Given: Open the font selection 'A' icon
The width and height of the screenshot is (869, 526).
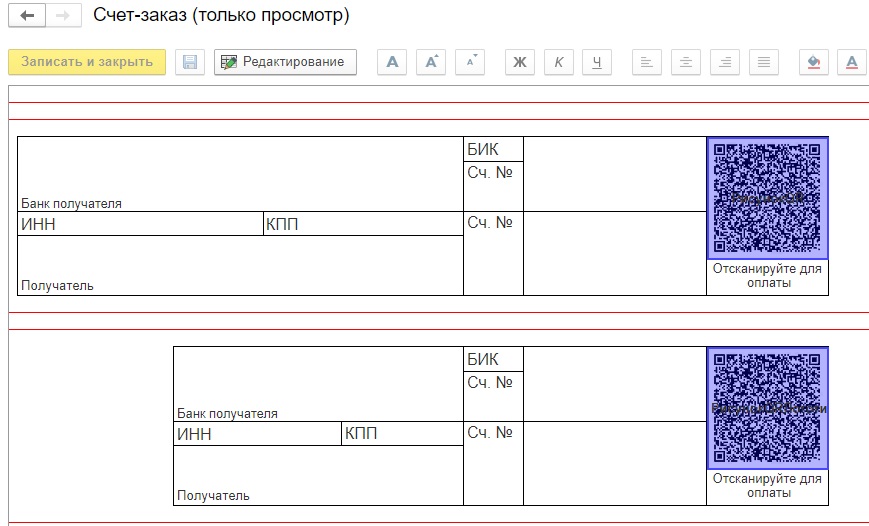Looking at the screenshot, I should pyautogui.click(x=392, y=62).
